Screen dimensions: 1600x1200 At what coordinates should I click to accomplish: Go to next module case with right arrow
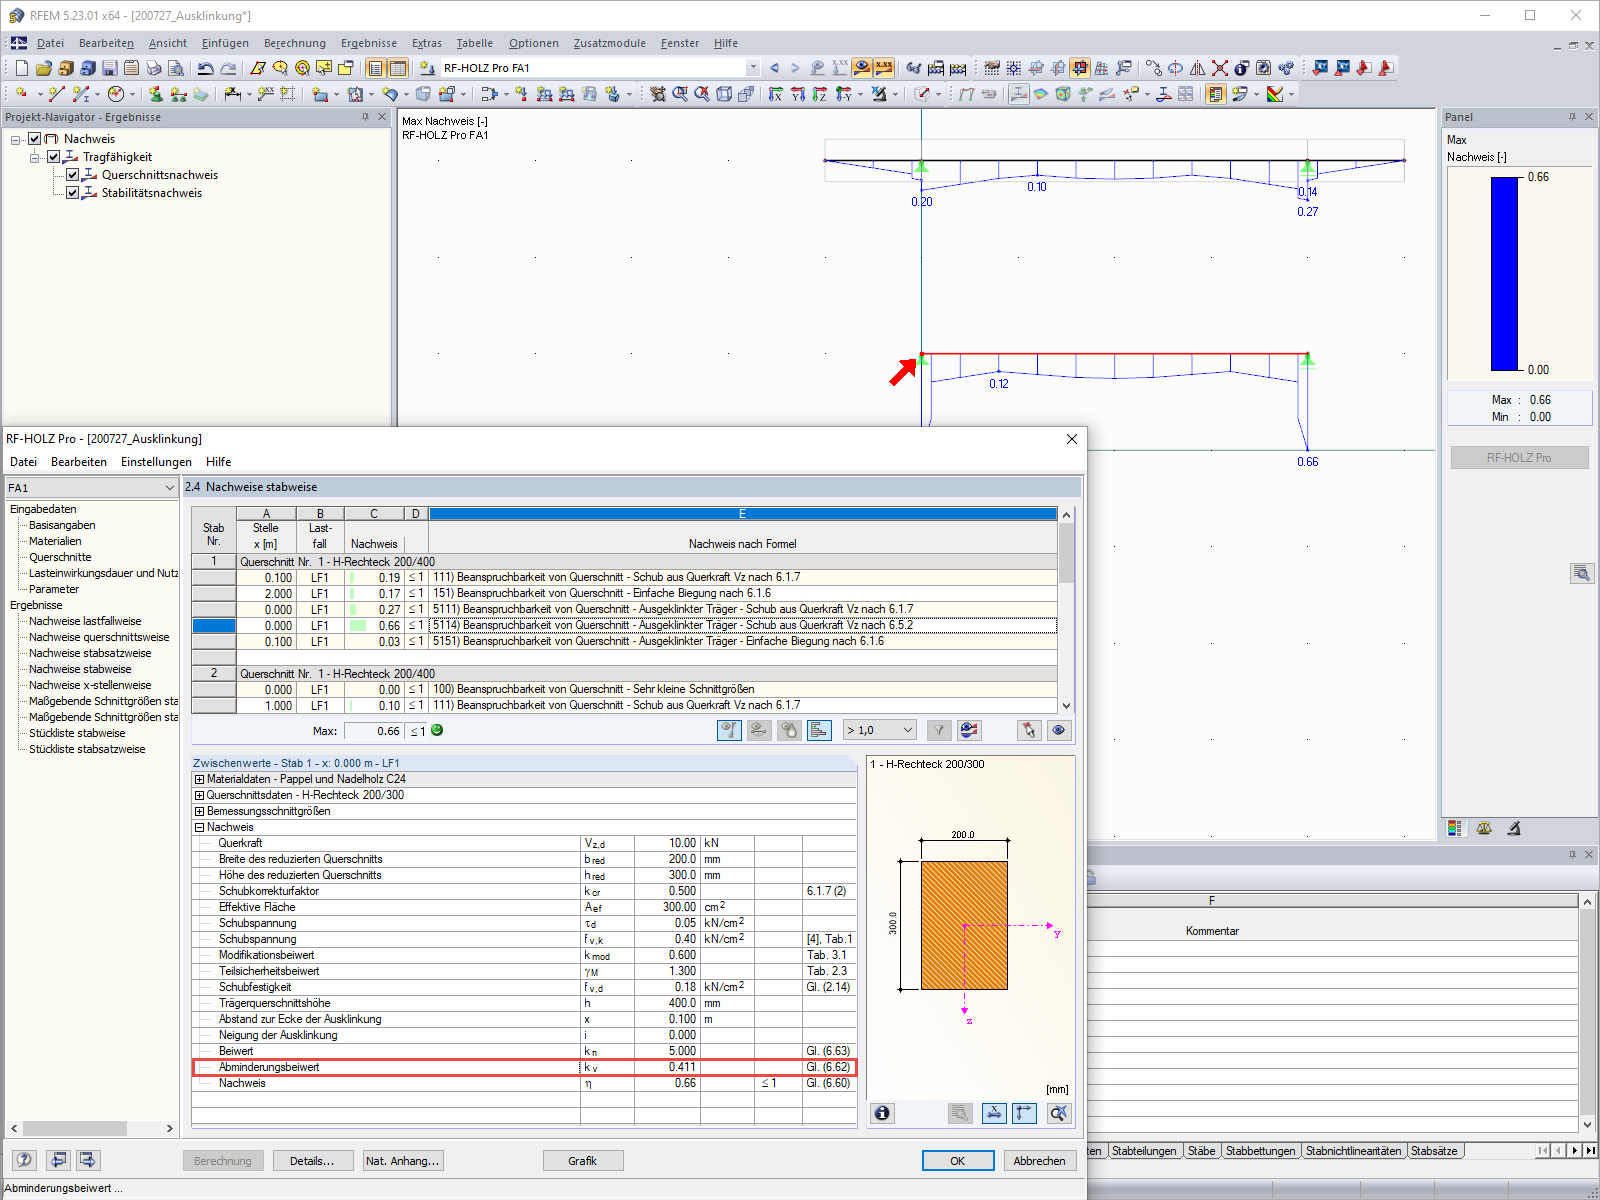click(795, 68)
